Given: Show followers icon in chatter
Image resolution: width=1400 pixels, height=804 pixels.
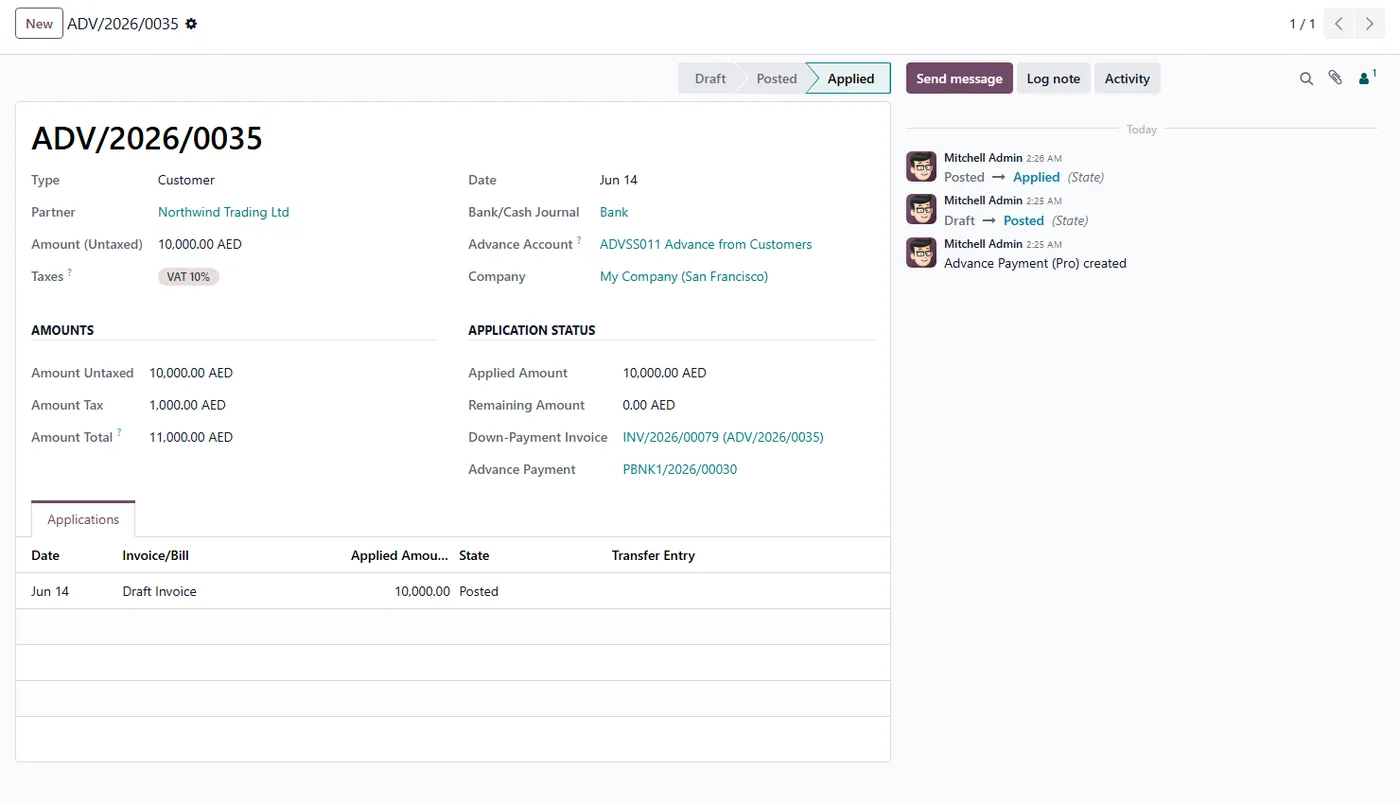Looking at the screenshot, I should (1367, 78).
